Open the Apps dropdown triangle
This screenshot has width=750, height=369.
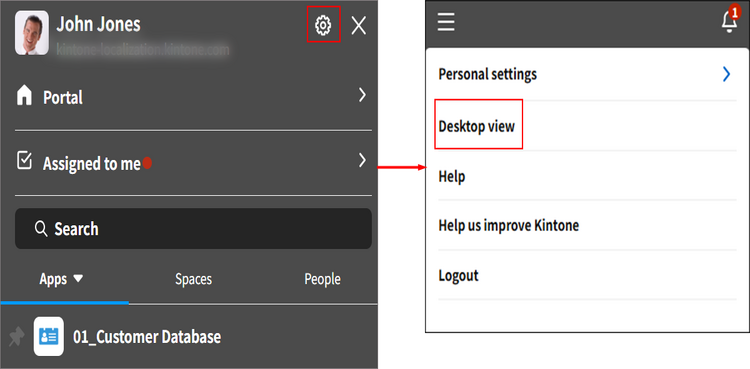78,278
